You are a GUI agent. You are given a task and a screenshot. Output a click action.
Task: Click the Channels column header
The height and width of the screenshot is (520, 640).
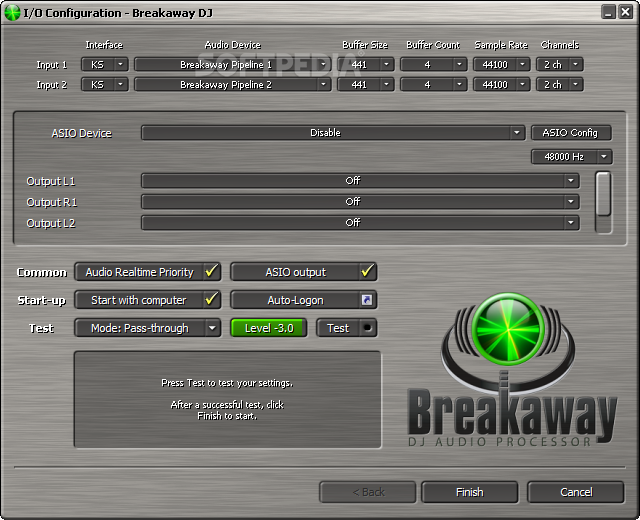(560, 44)
